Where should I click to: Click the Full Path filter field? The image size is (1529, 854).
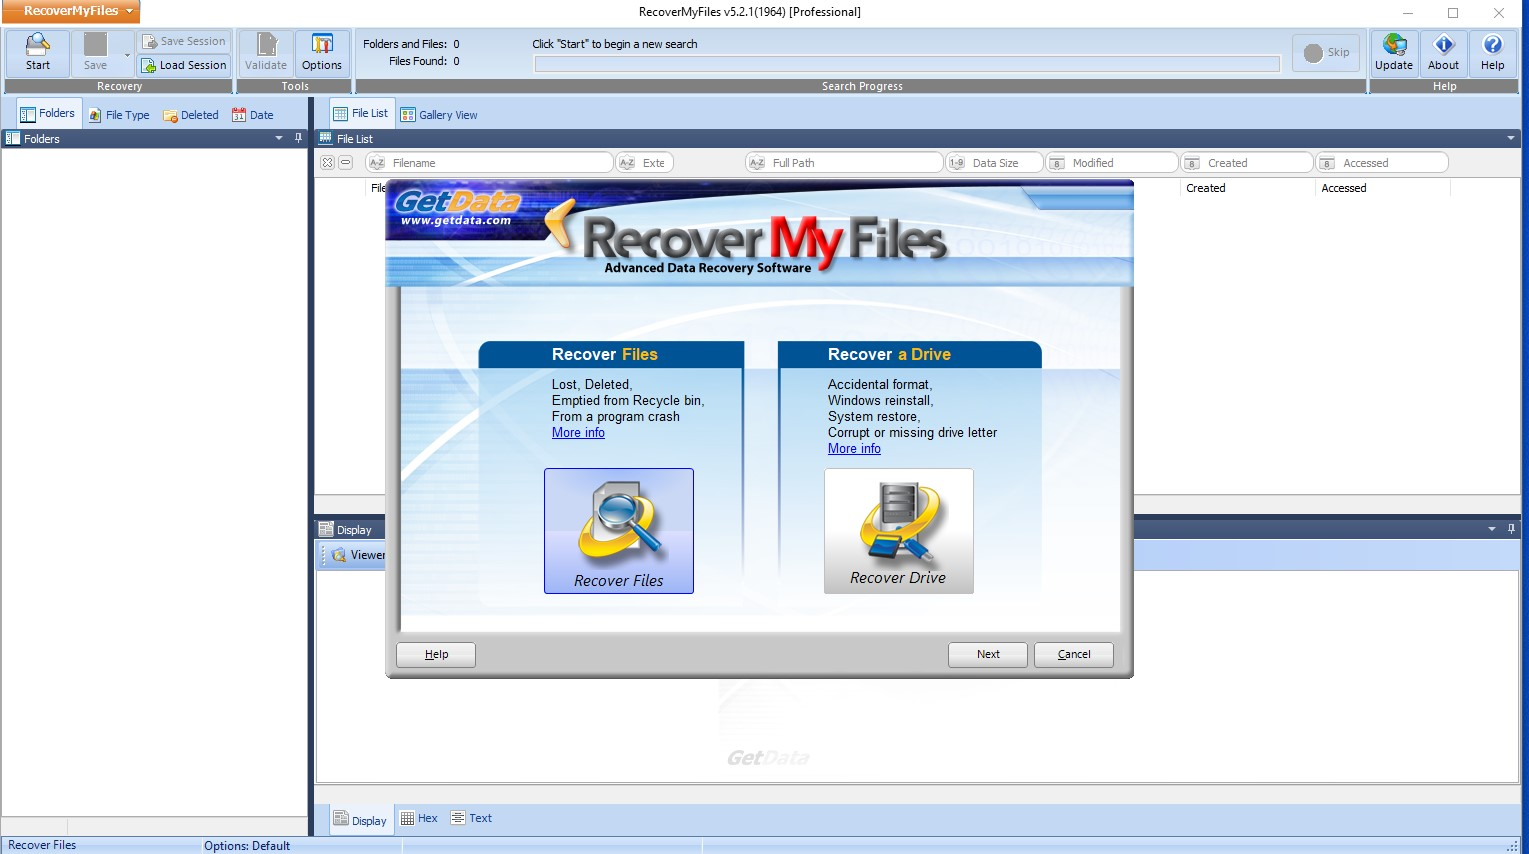click(x=844, y=163)
